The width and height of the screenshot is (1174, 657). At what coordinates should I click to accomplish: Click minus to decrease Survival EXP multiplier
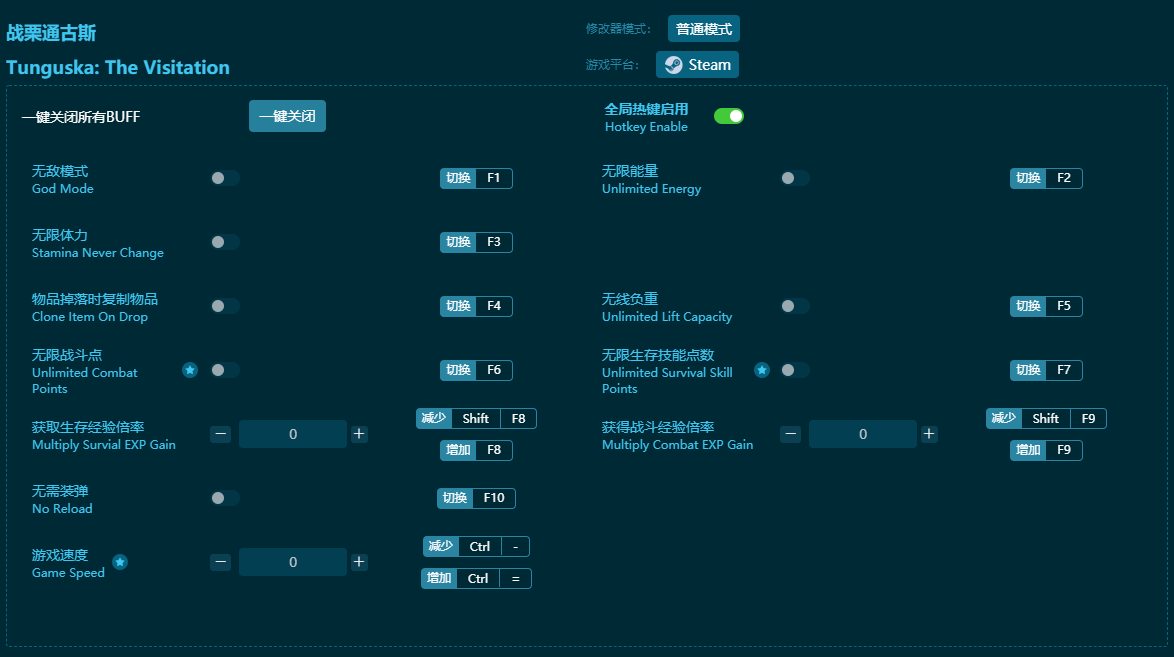(220, 434)
